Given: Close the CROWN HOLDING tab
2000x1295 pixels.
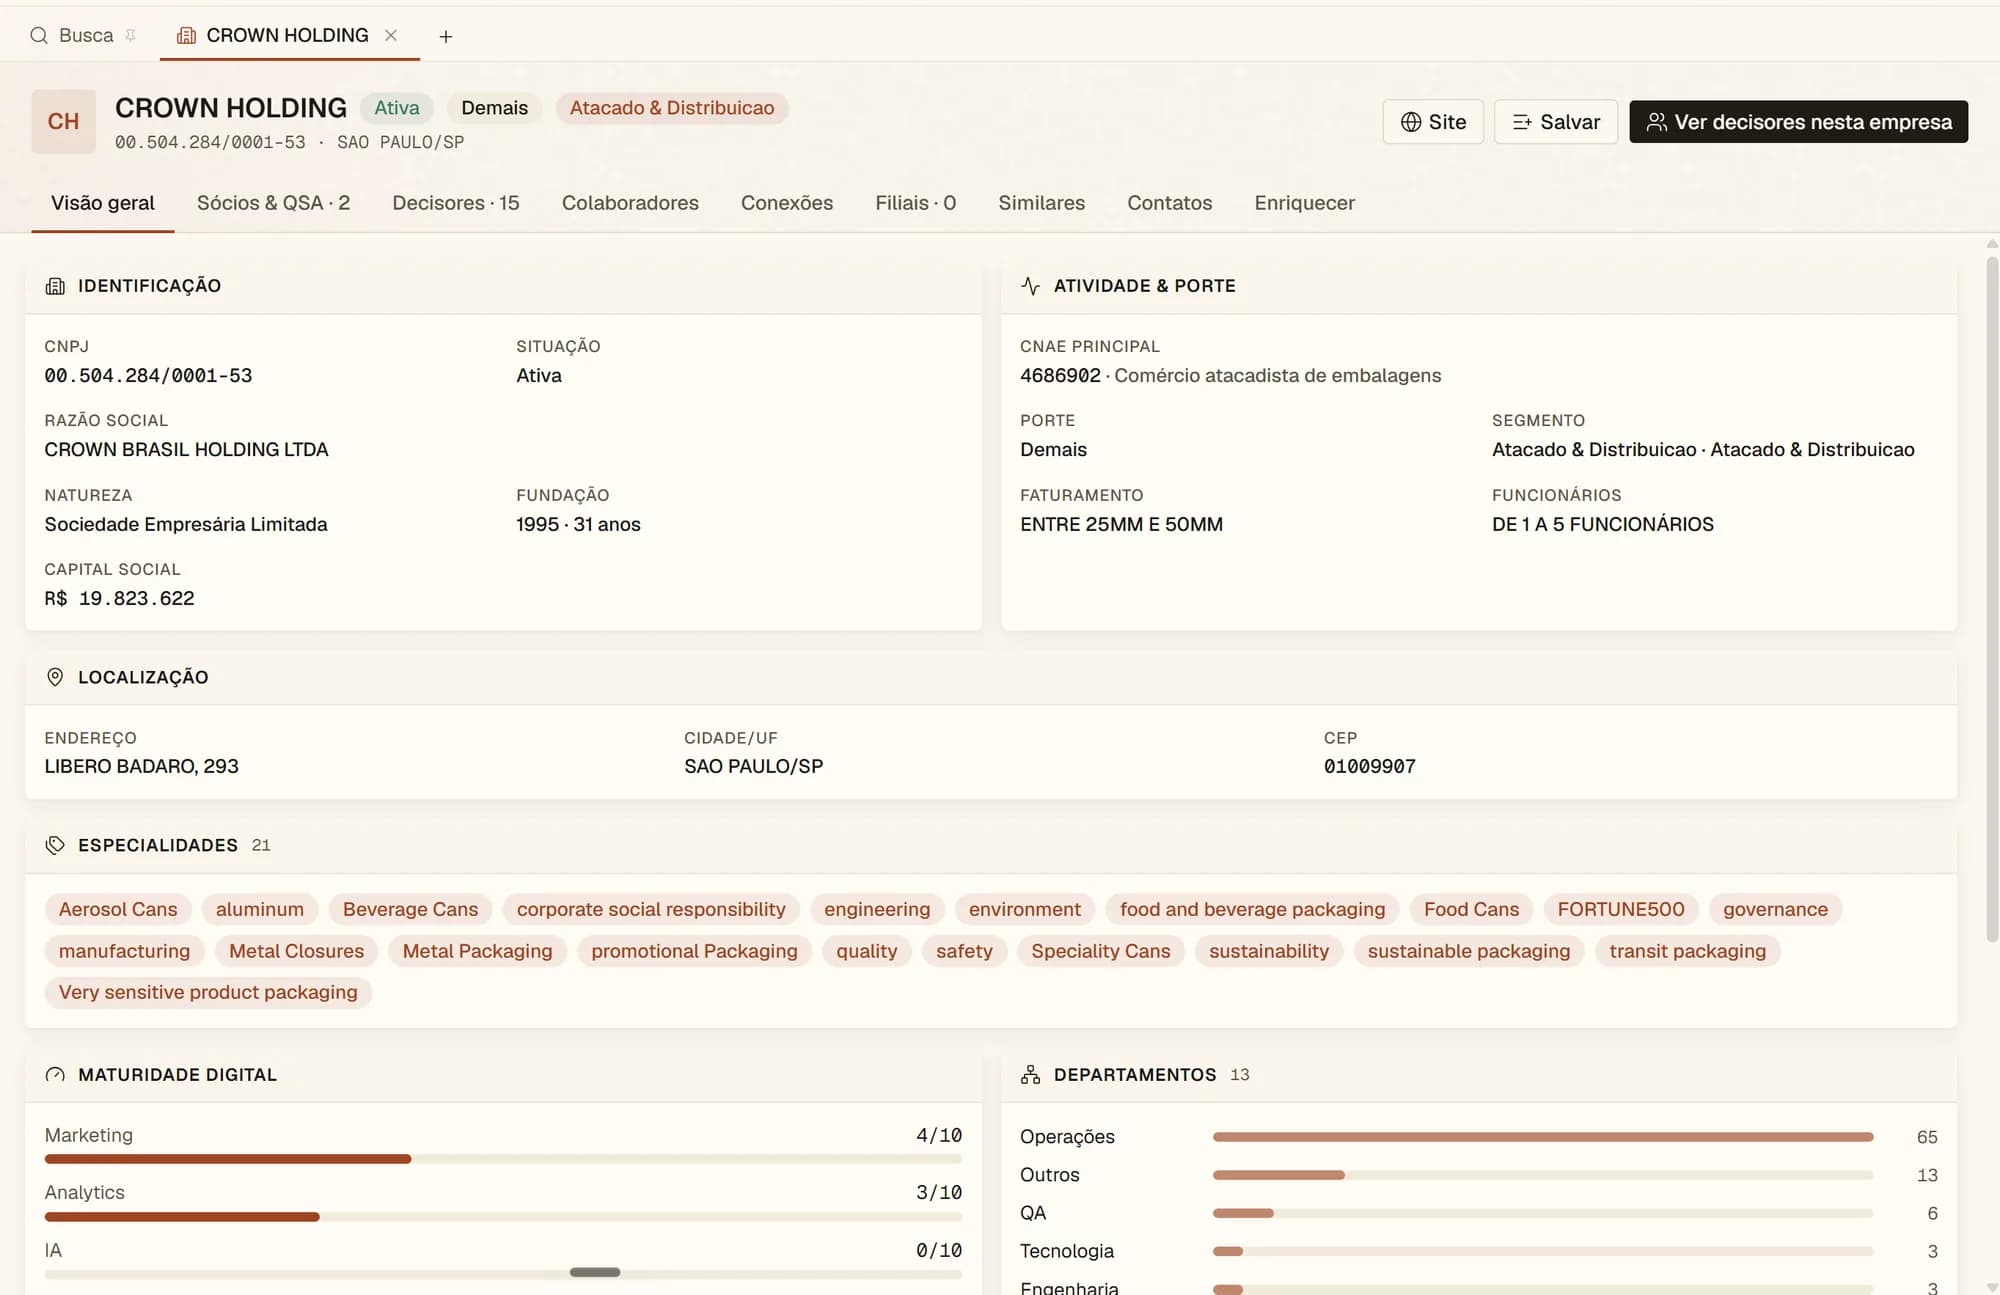Looking at the screenshot, I should (391, 35).
